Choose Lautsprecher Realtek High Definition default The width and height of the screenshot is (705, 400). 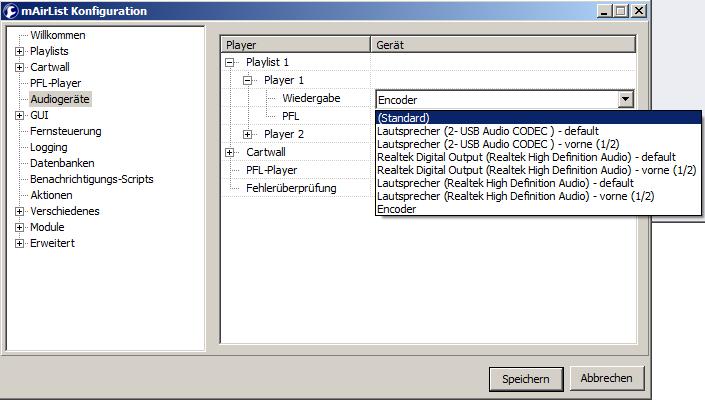coord(538,183)
